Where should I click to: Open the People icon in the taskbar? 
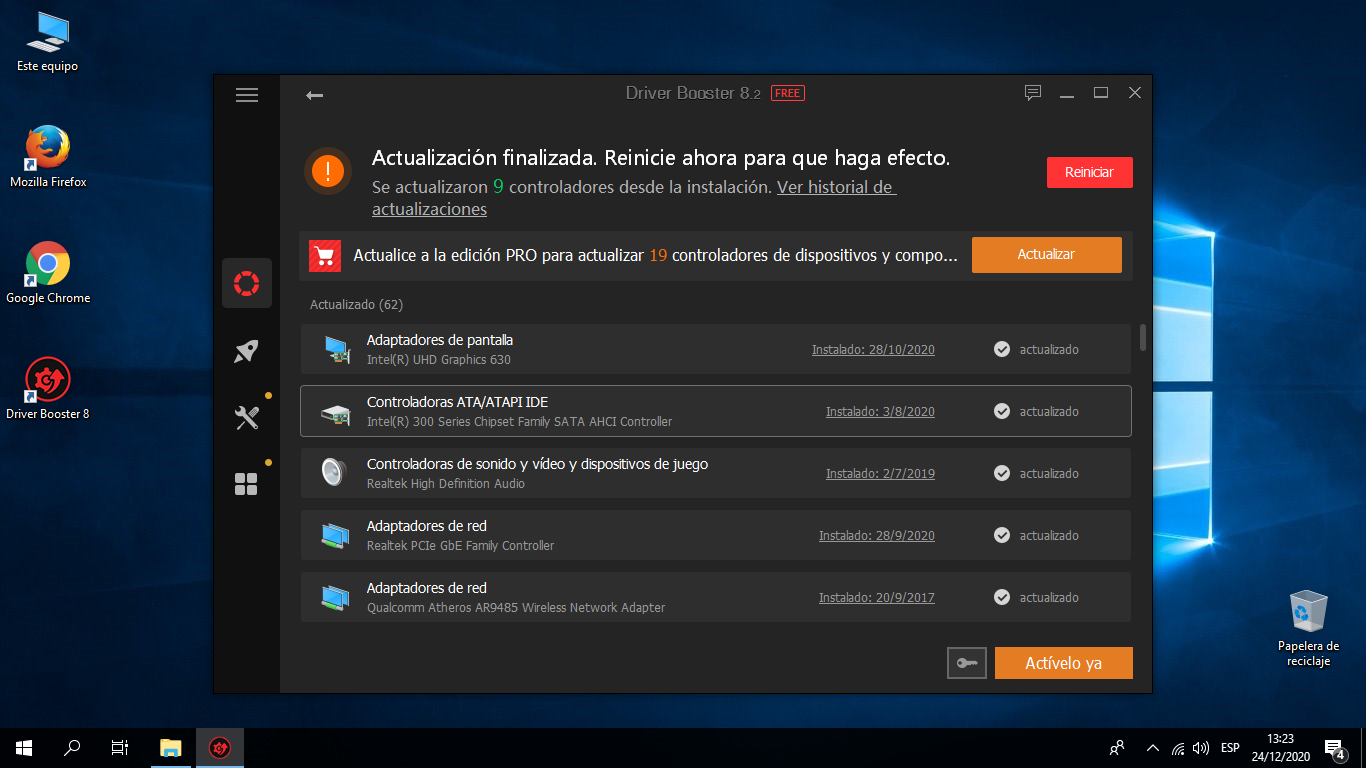[1117, 748]
